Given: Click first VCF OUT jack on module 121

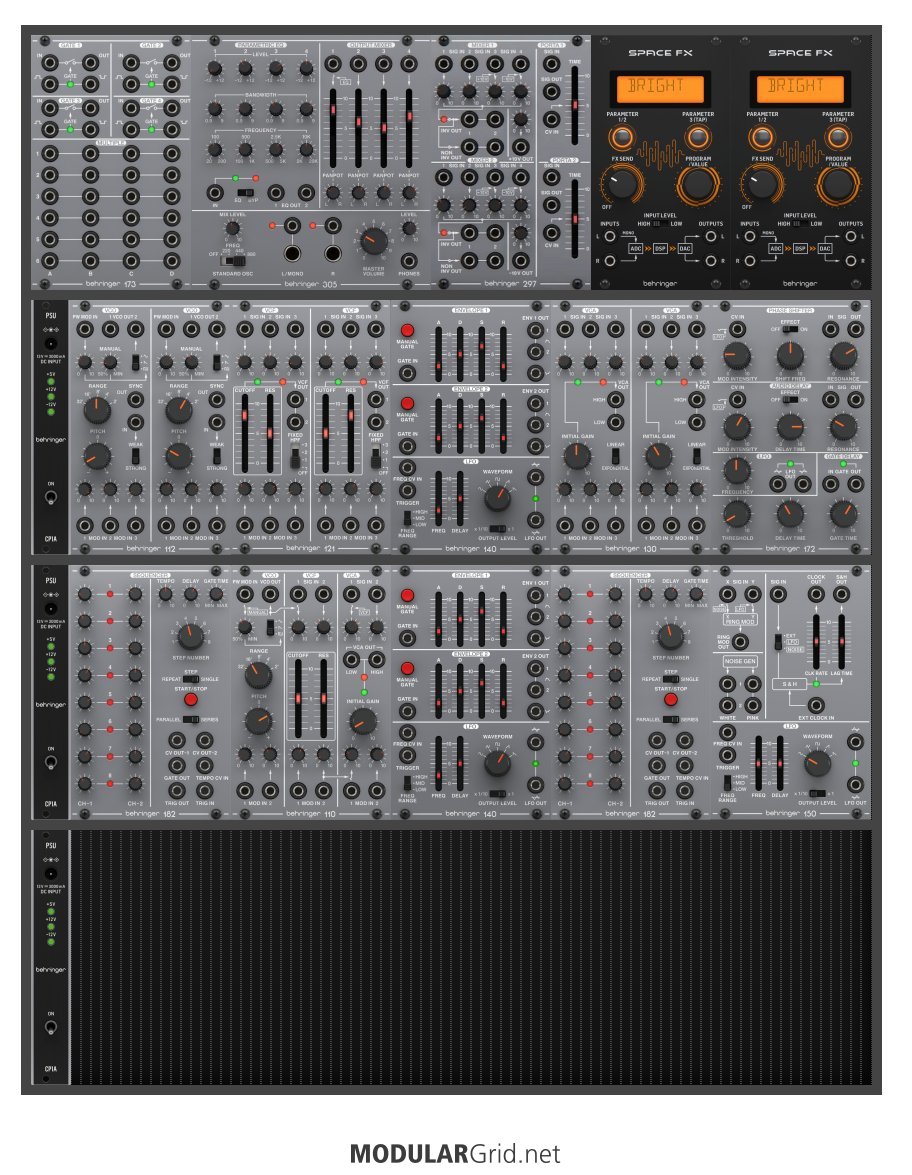Looking at the screenshot, I should click(296, 399).
